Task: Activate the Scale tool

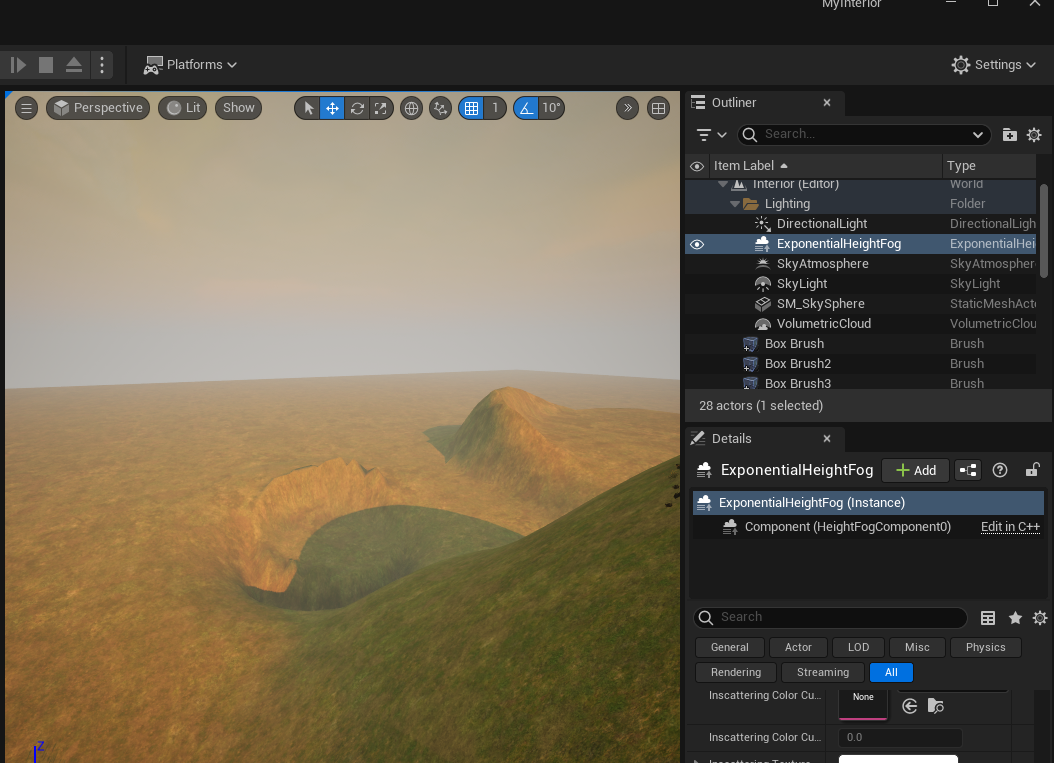Action: [x=380, y=108]
